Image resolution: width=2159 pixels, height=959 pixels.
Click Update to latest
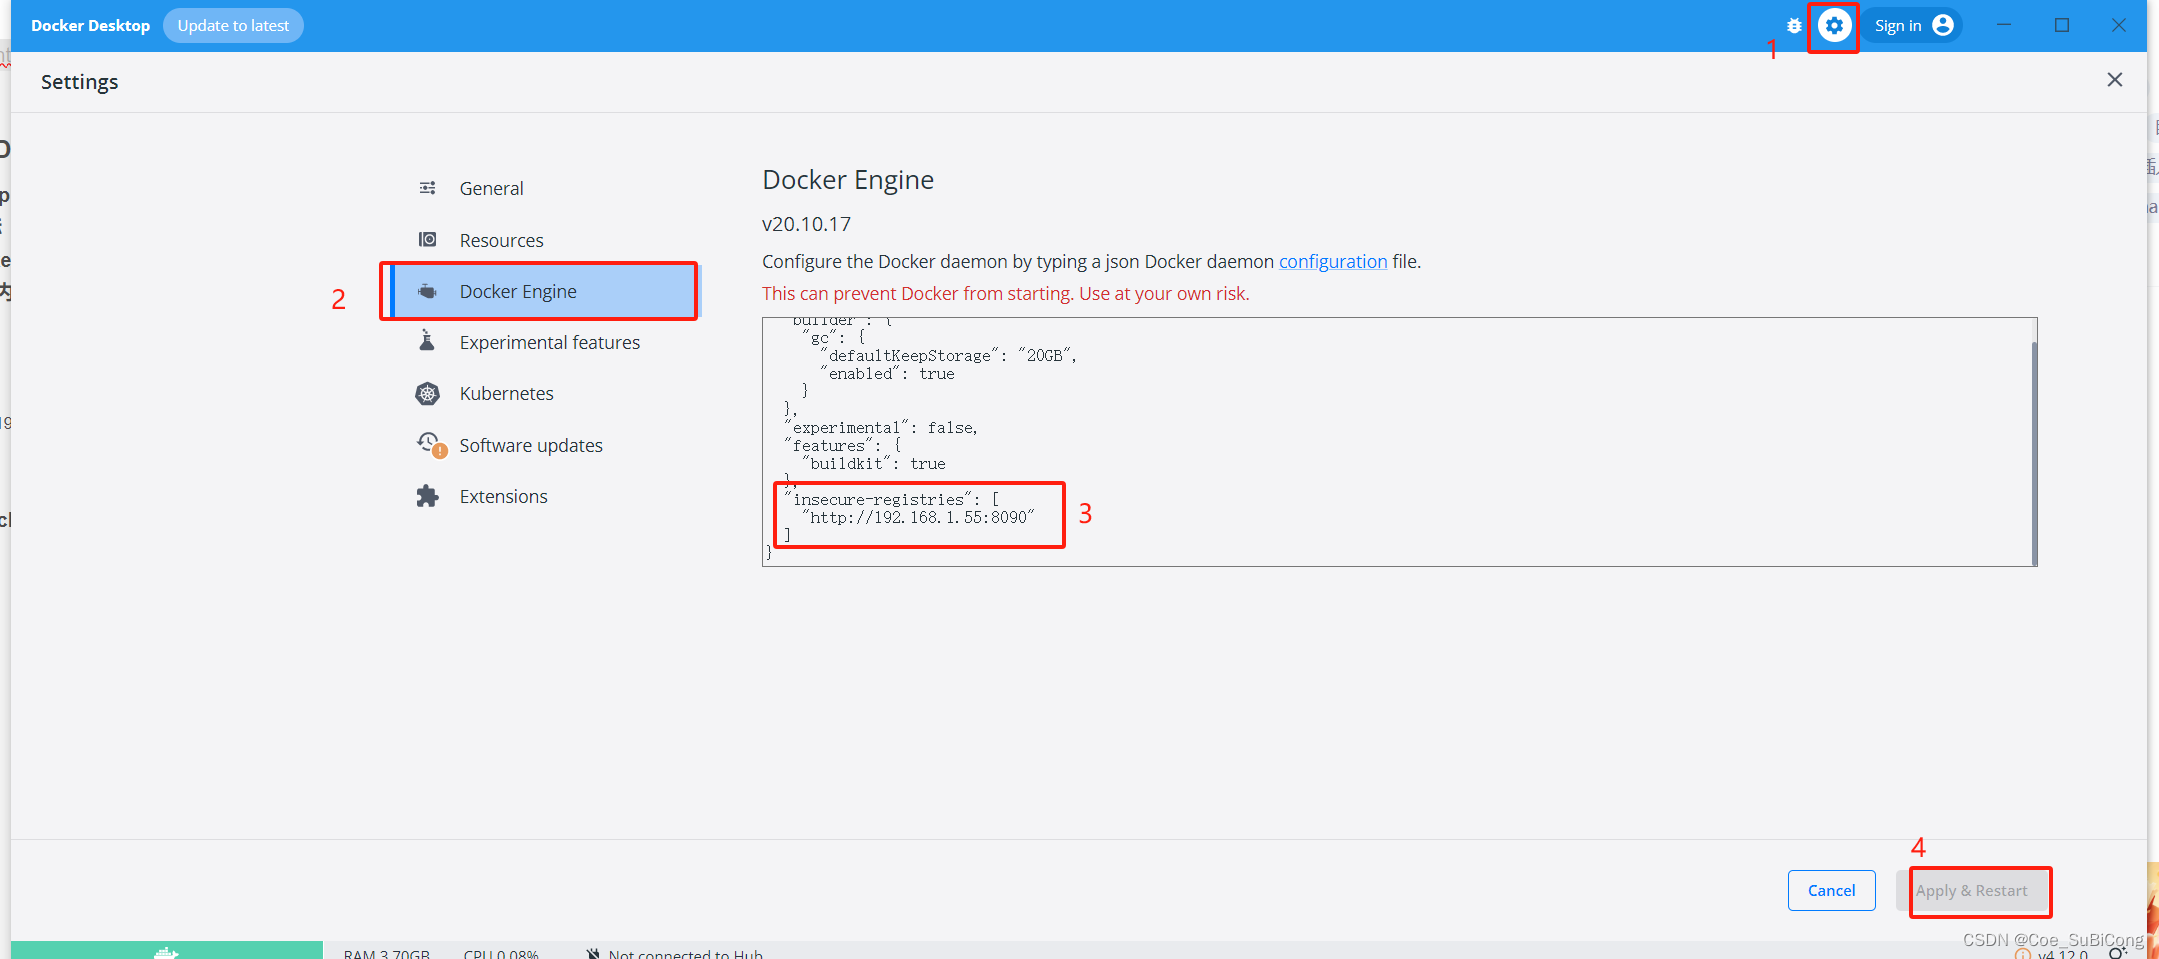(x=233, y=25)
